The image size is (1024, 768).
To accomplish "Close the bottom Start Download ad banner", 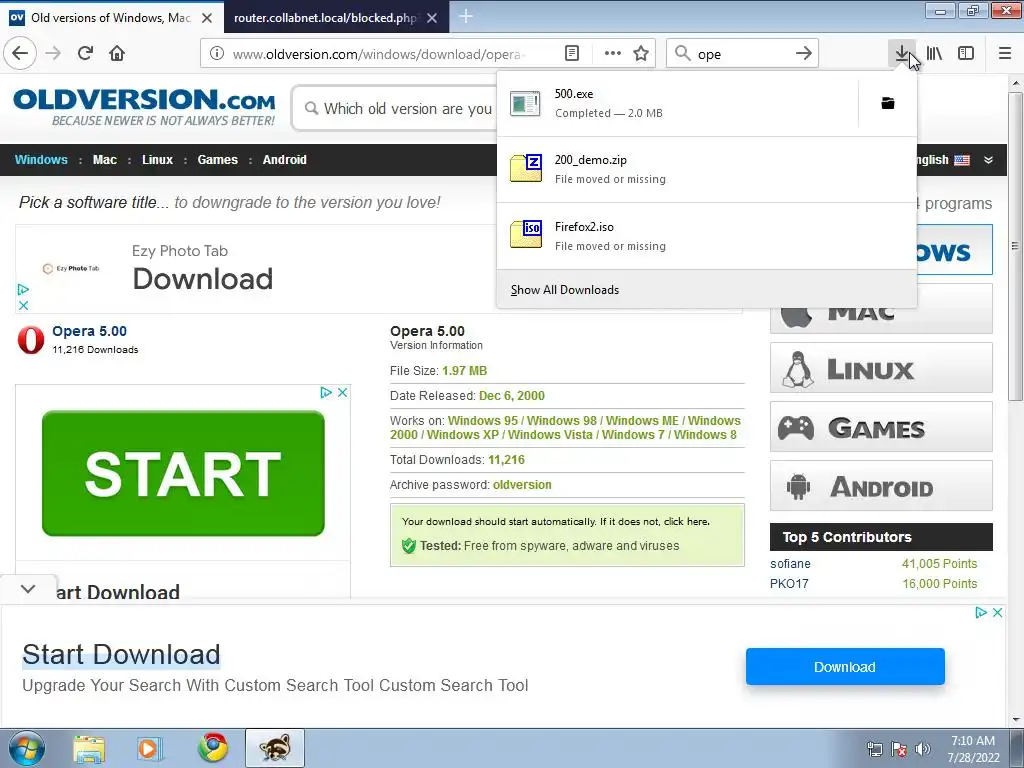I will tap(997, 613).
